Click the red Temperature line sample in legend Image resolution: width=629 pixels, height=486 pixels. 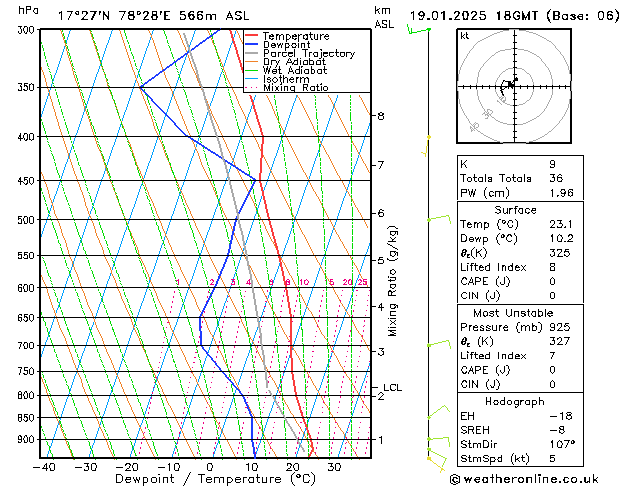[x=252, y=35]
